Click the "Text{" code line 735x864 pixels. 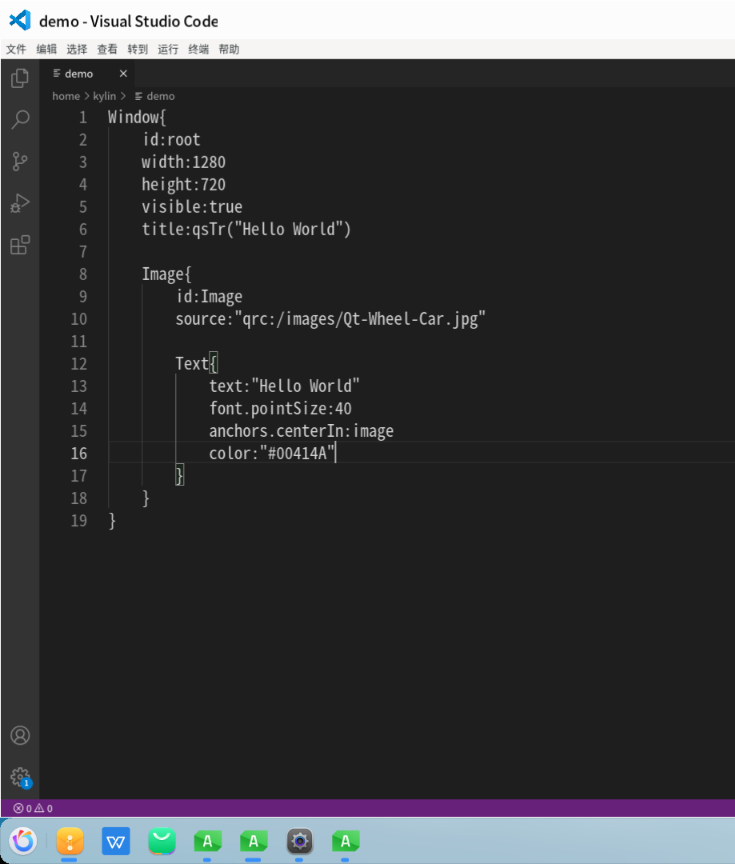click(197, 364)
